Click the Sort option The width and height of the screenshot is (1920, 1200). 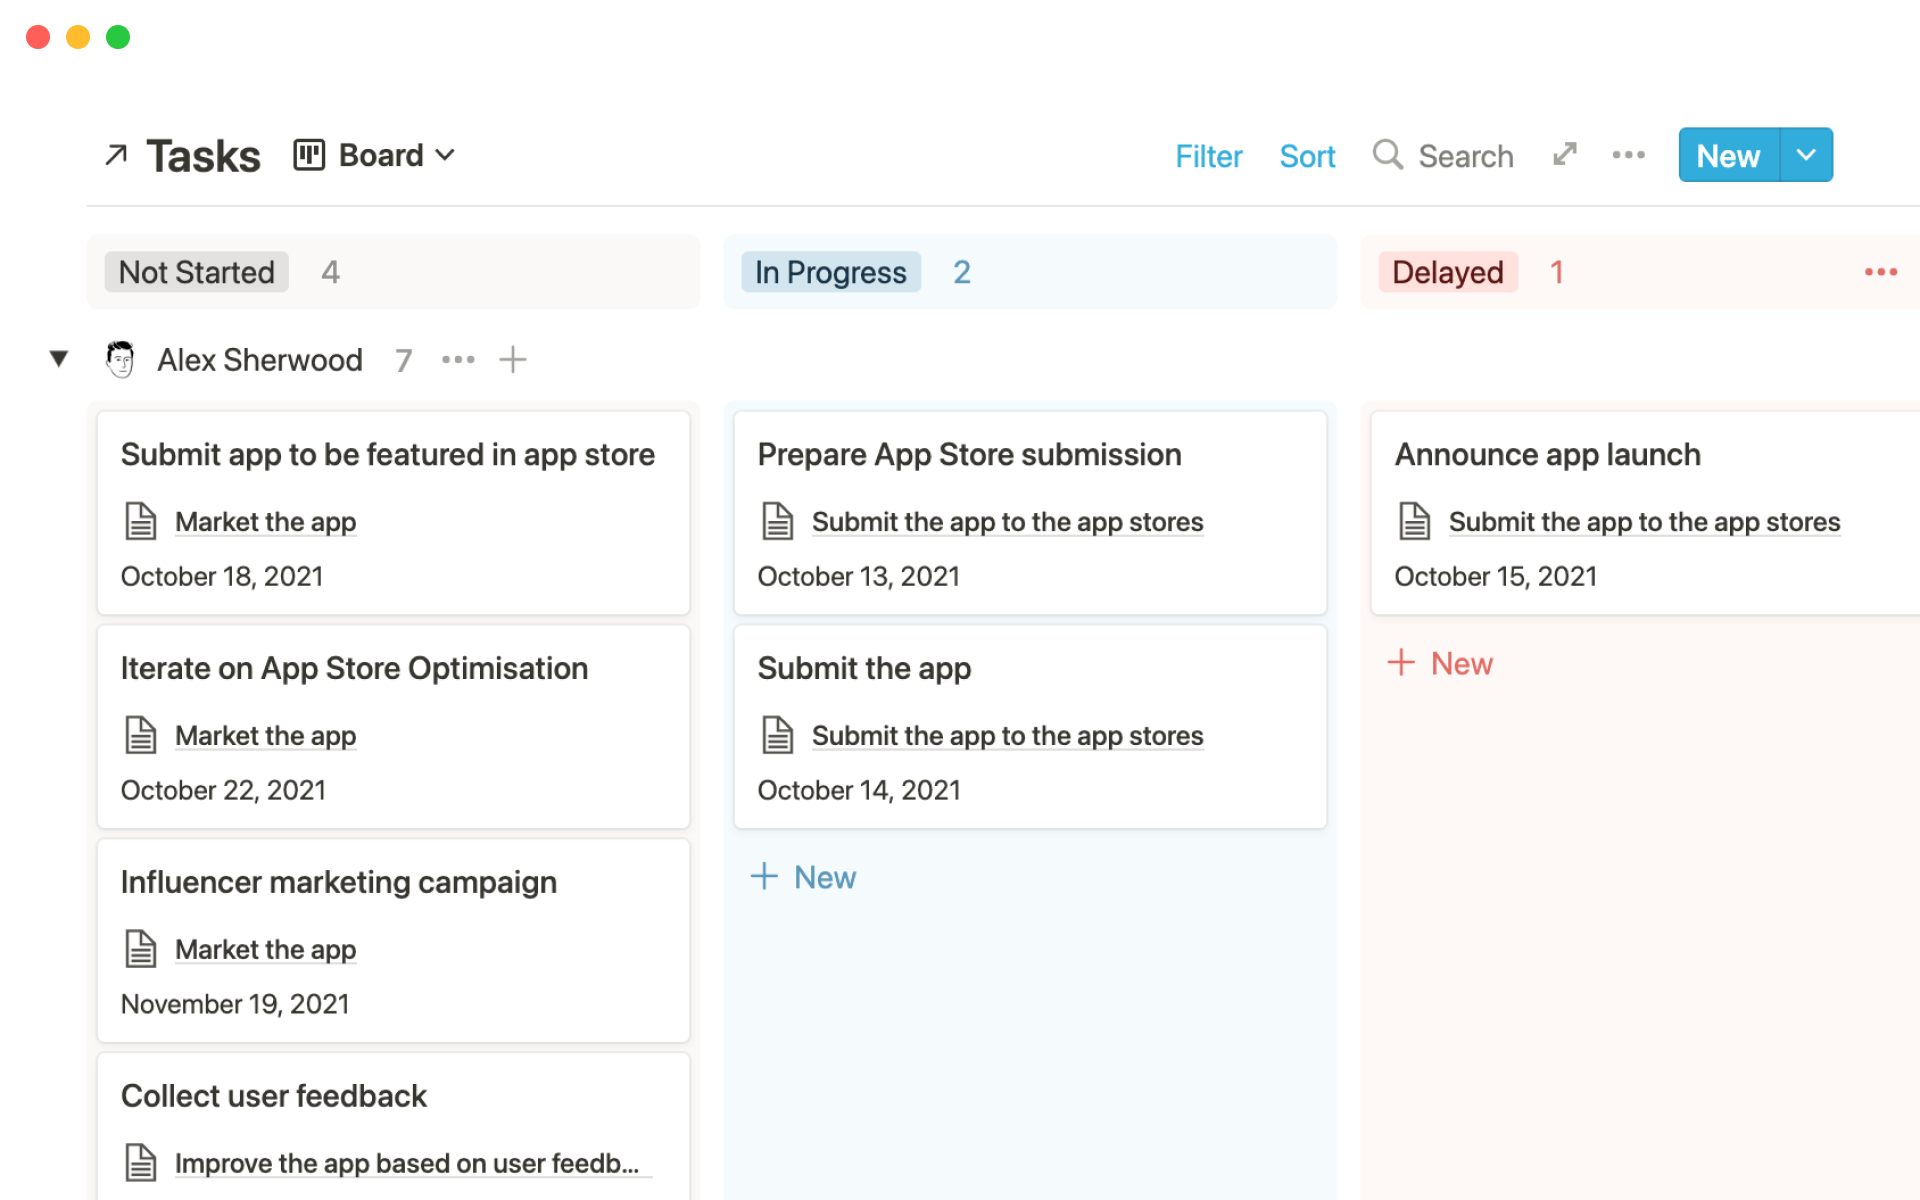[1307, 156]
